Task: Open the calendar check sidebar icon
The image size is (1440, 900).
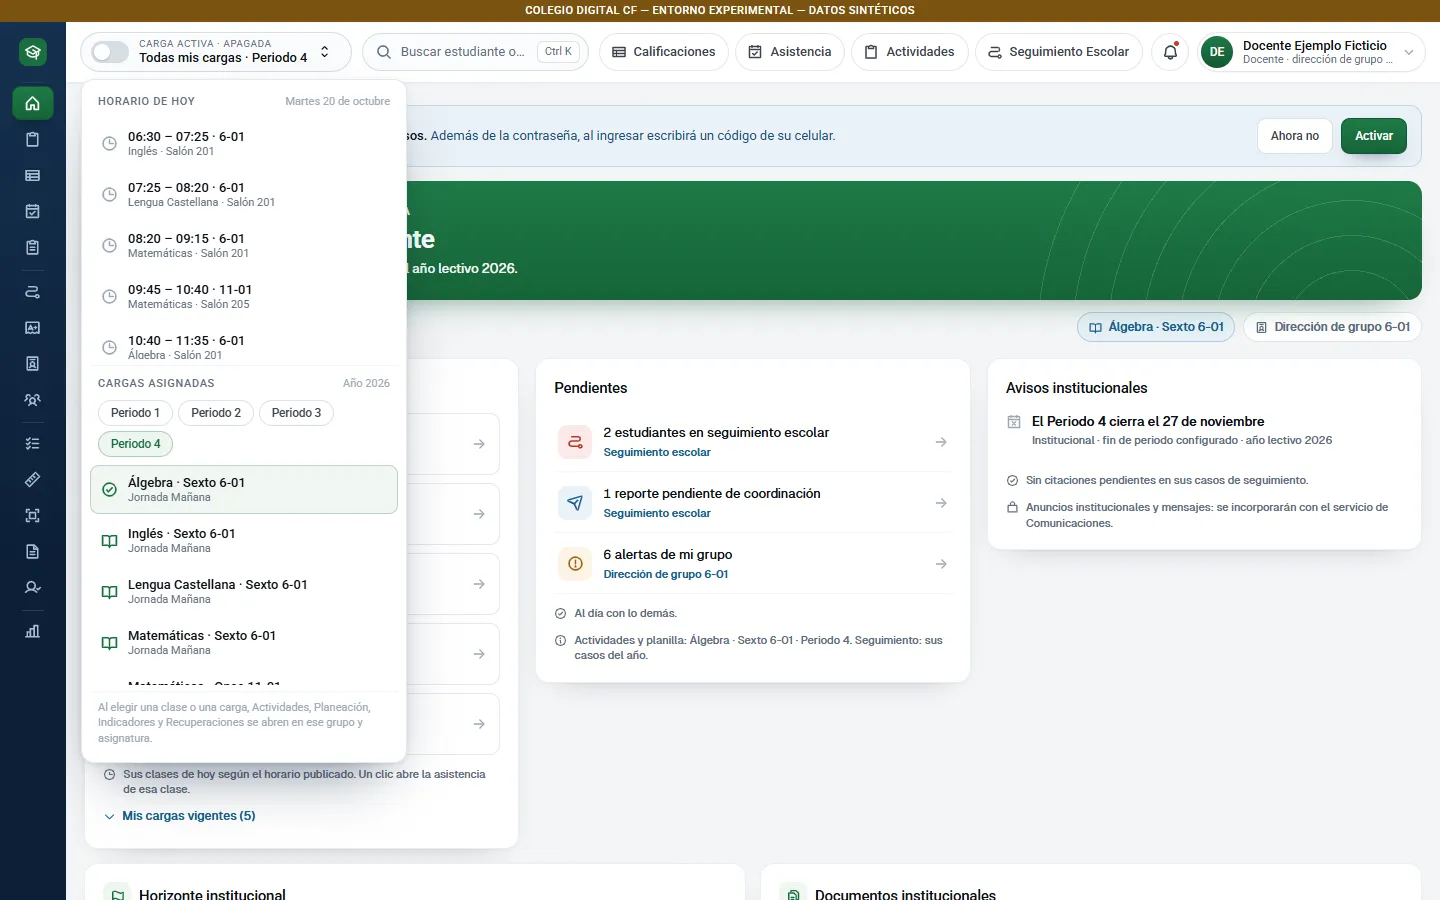Action: [x=33, y=211]
